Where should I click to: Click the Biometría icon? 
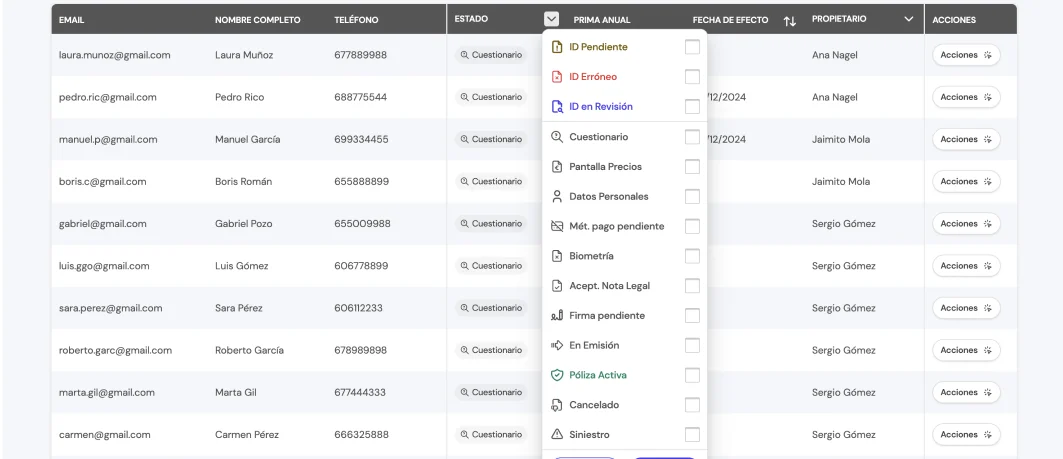click(557, 256)
